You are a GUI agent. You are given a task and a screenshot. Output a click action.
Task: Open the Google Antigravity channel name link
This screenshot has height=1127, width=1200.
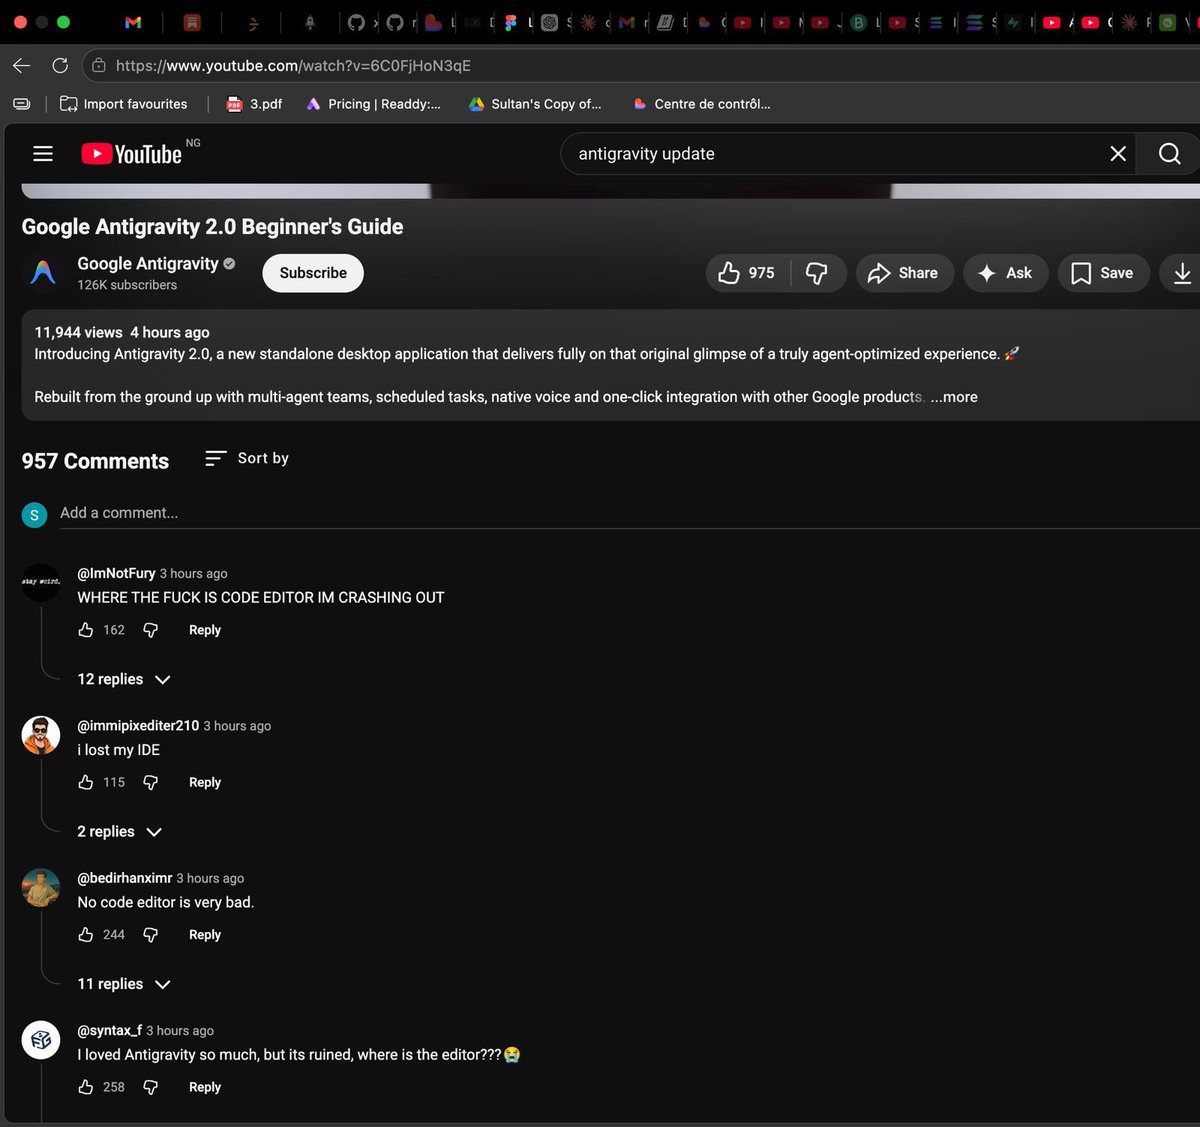coord(148,263)
